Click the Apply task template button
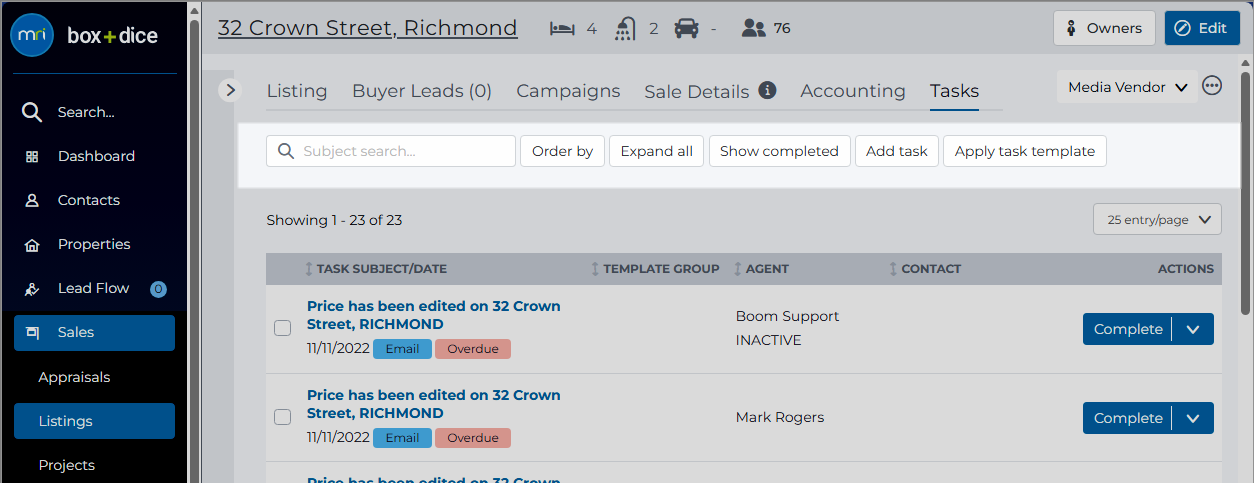This screenshot has height=483, width=1254. point(1025,151)
